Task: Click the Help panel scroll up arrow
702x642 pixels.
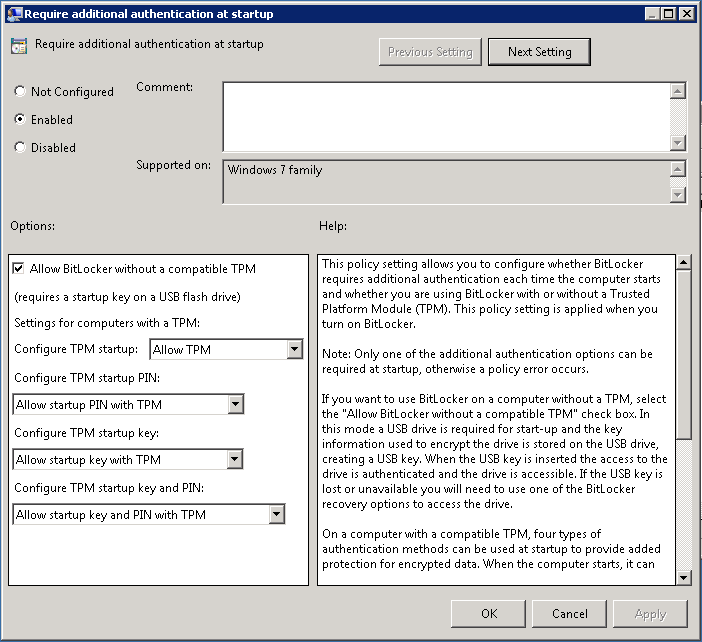Action: [x=683, y=263]
